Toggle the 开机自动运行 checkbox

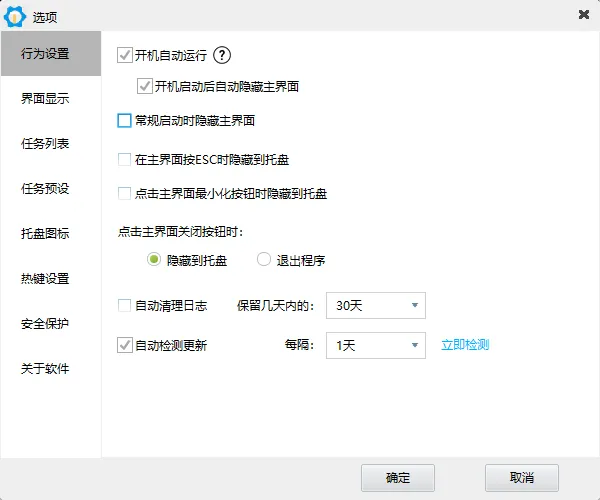point(124,55)
